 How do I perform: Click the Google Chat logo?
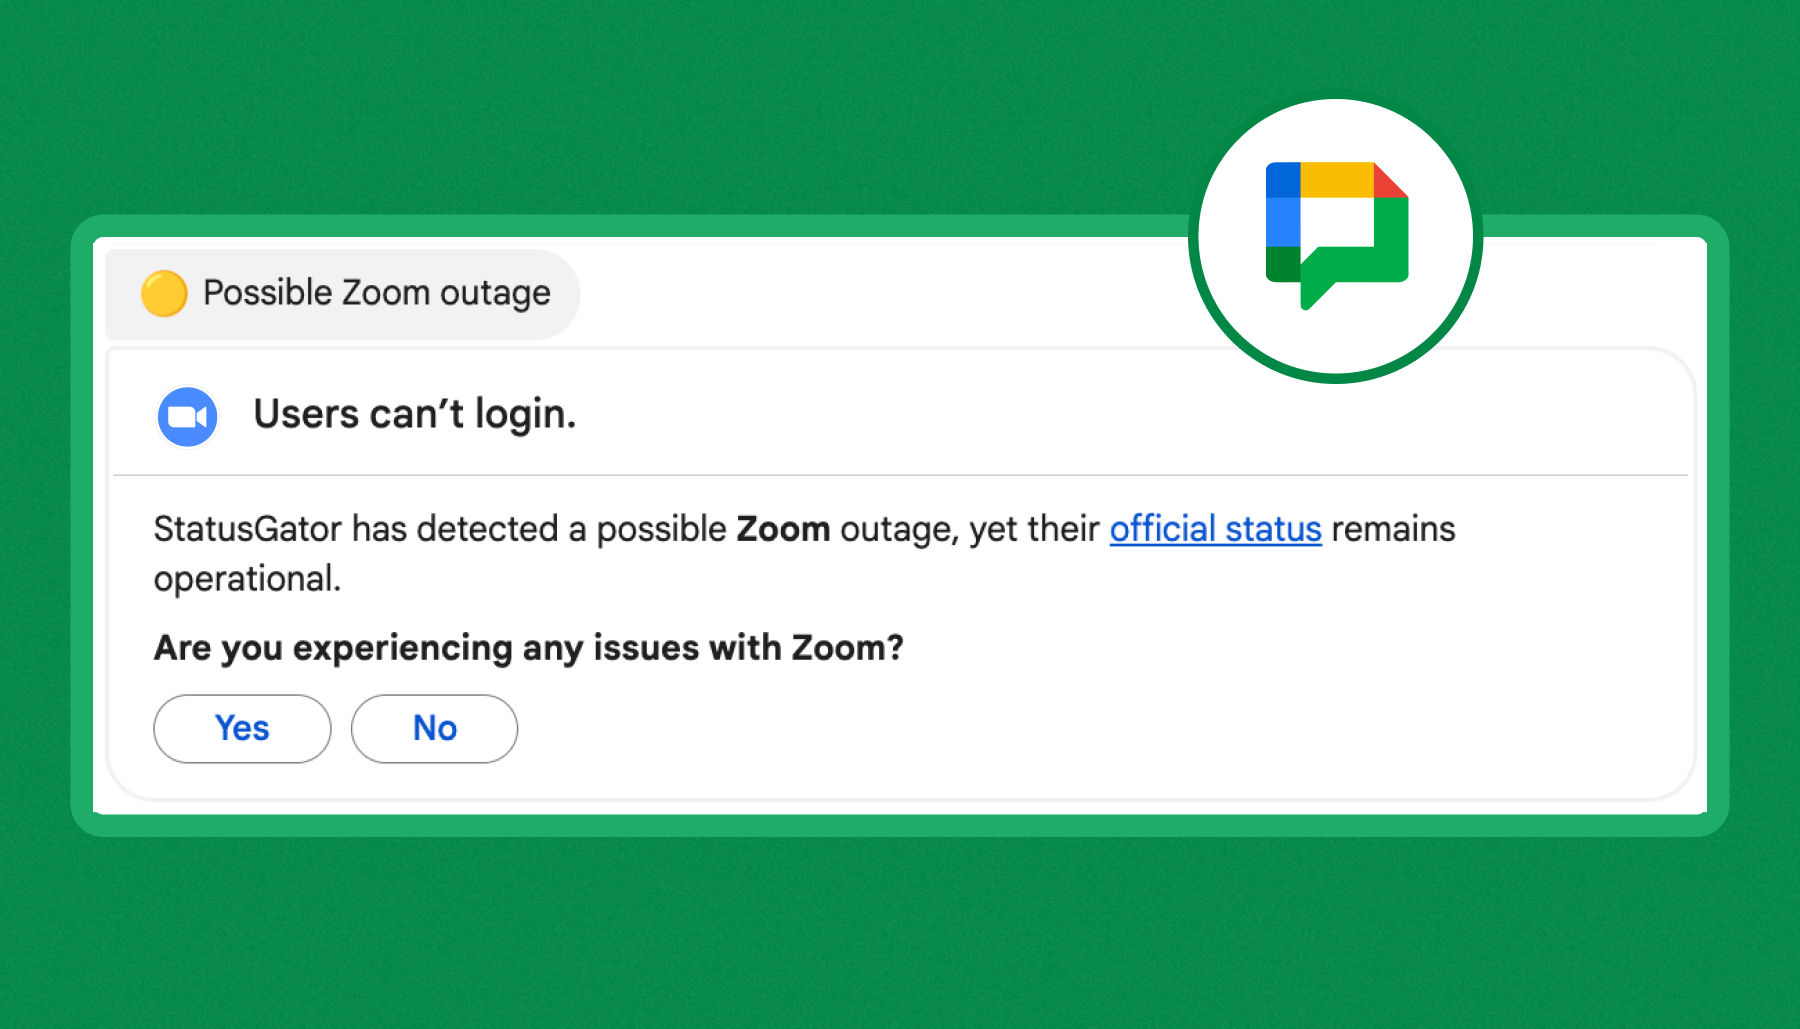click(x=1336, y=238)
